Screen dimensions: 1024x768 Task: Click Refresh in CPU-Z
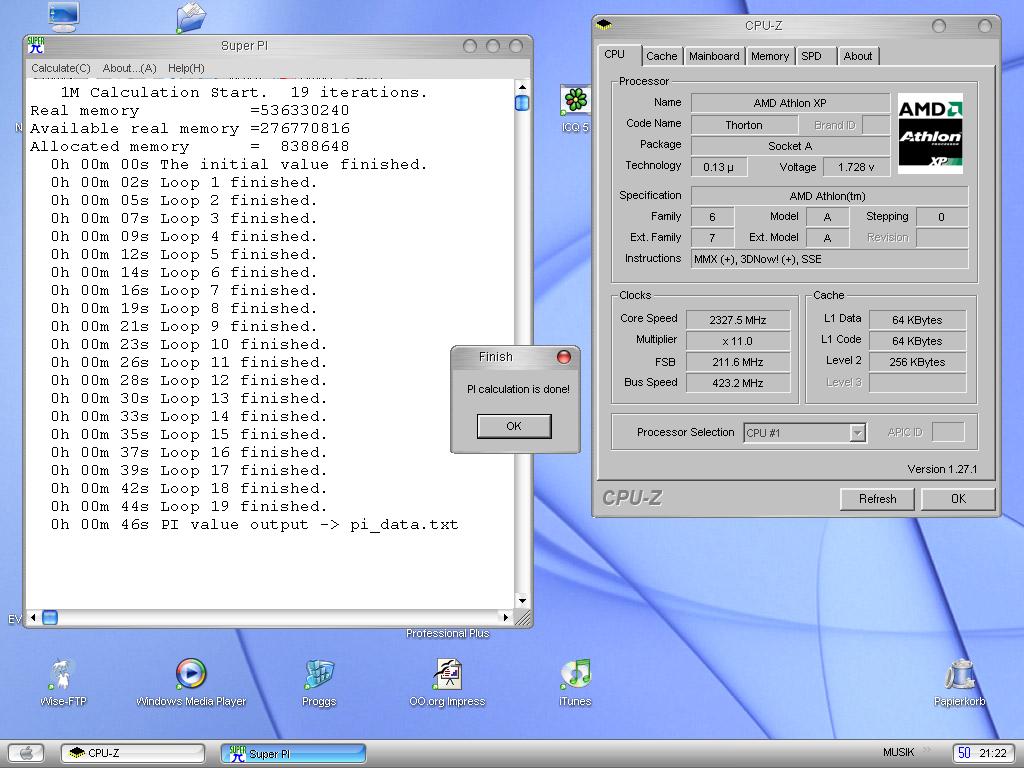point(877,499)
